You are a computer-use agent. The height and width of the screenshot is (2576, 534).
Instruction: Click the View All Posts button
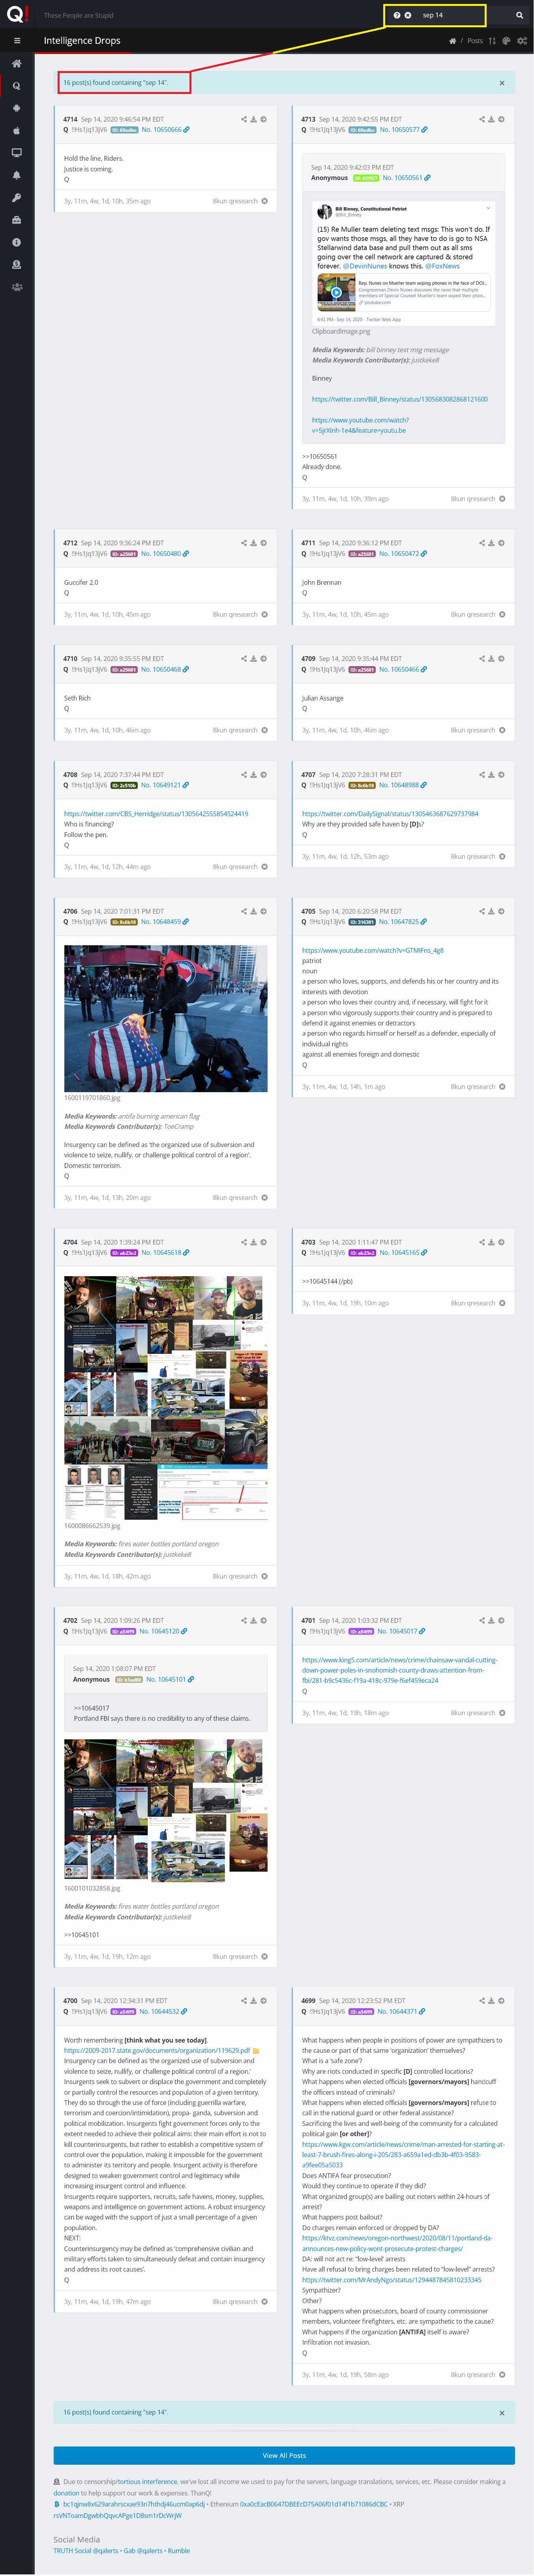point(284,2455)
